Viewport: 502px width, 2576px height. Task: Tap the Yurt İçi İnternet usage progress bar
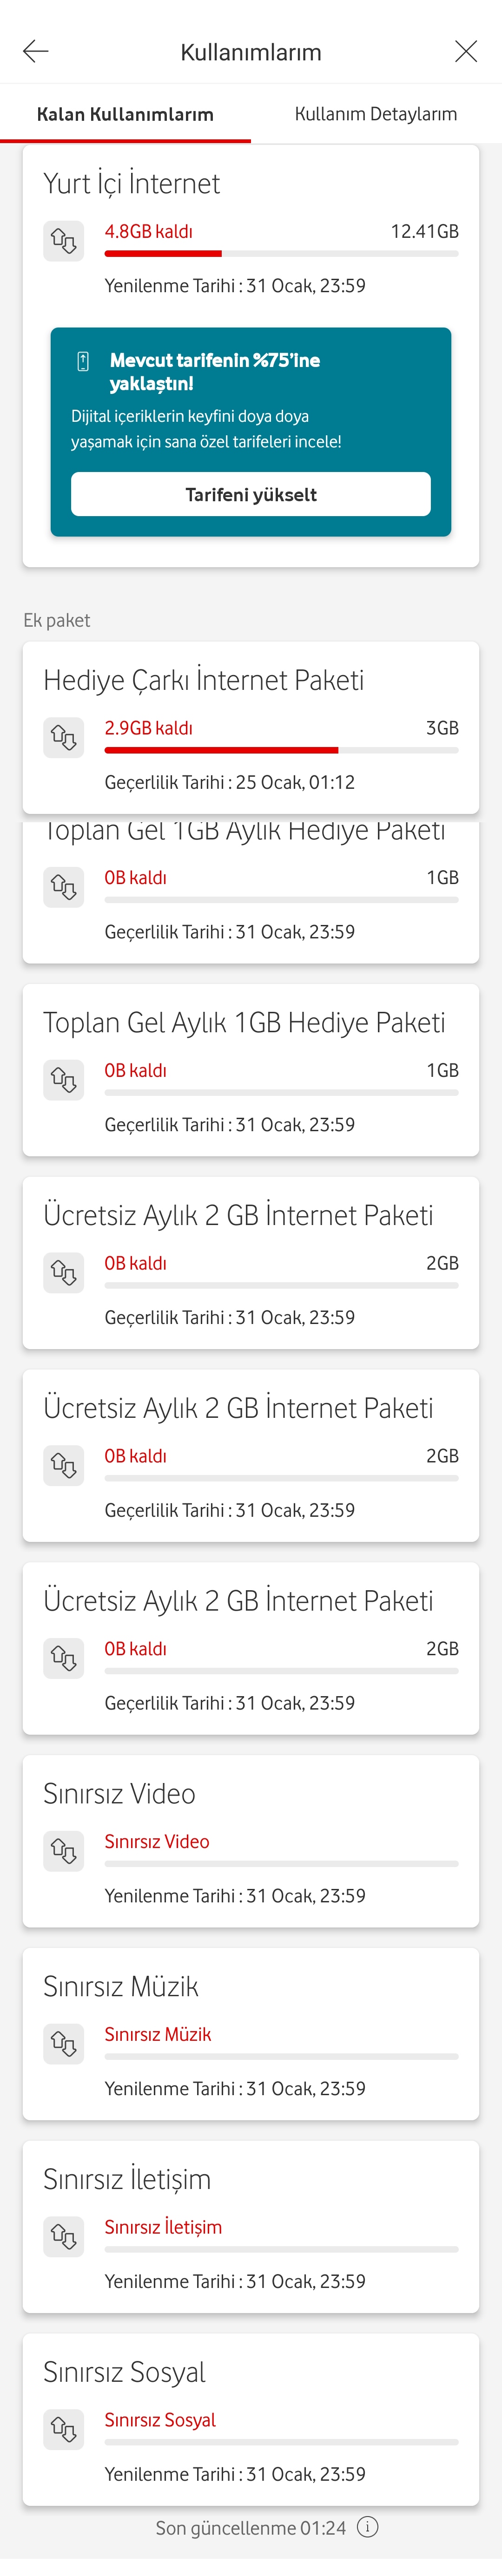click(281, 254)
